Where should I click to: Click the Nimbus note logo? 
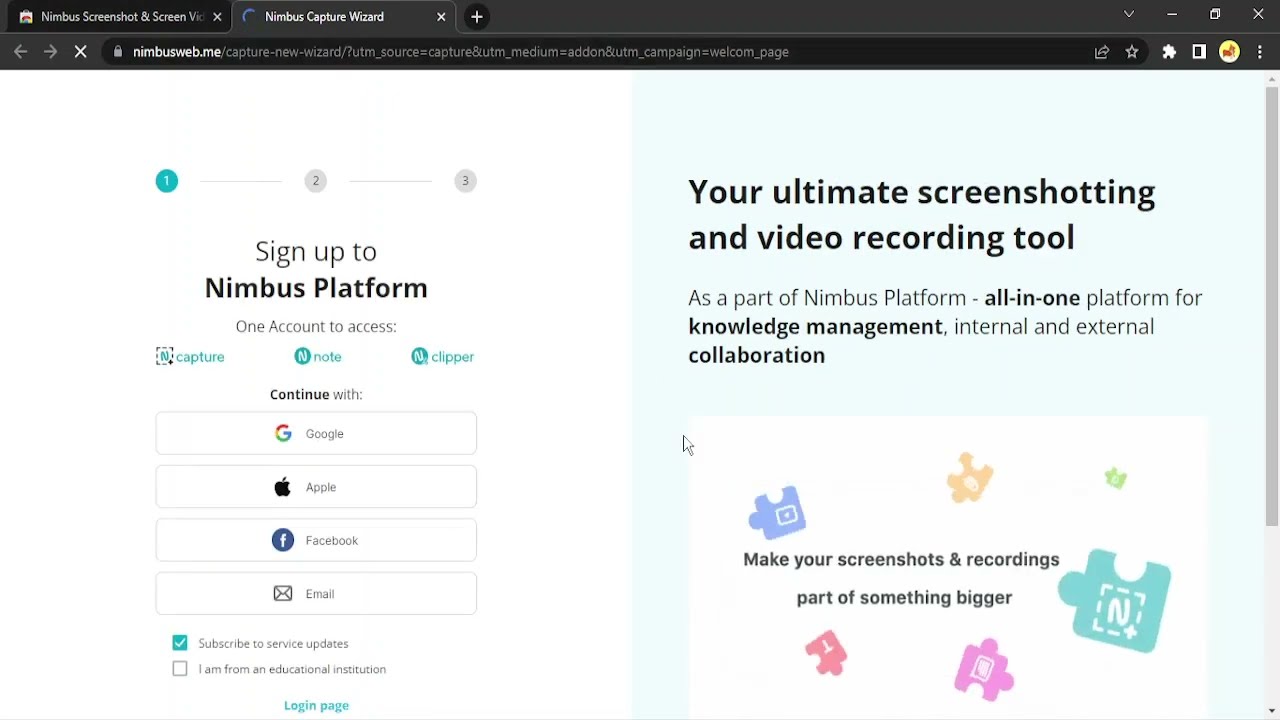[318, 357]
